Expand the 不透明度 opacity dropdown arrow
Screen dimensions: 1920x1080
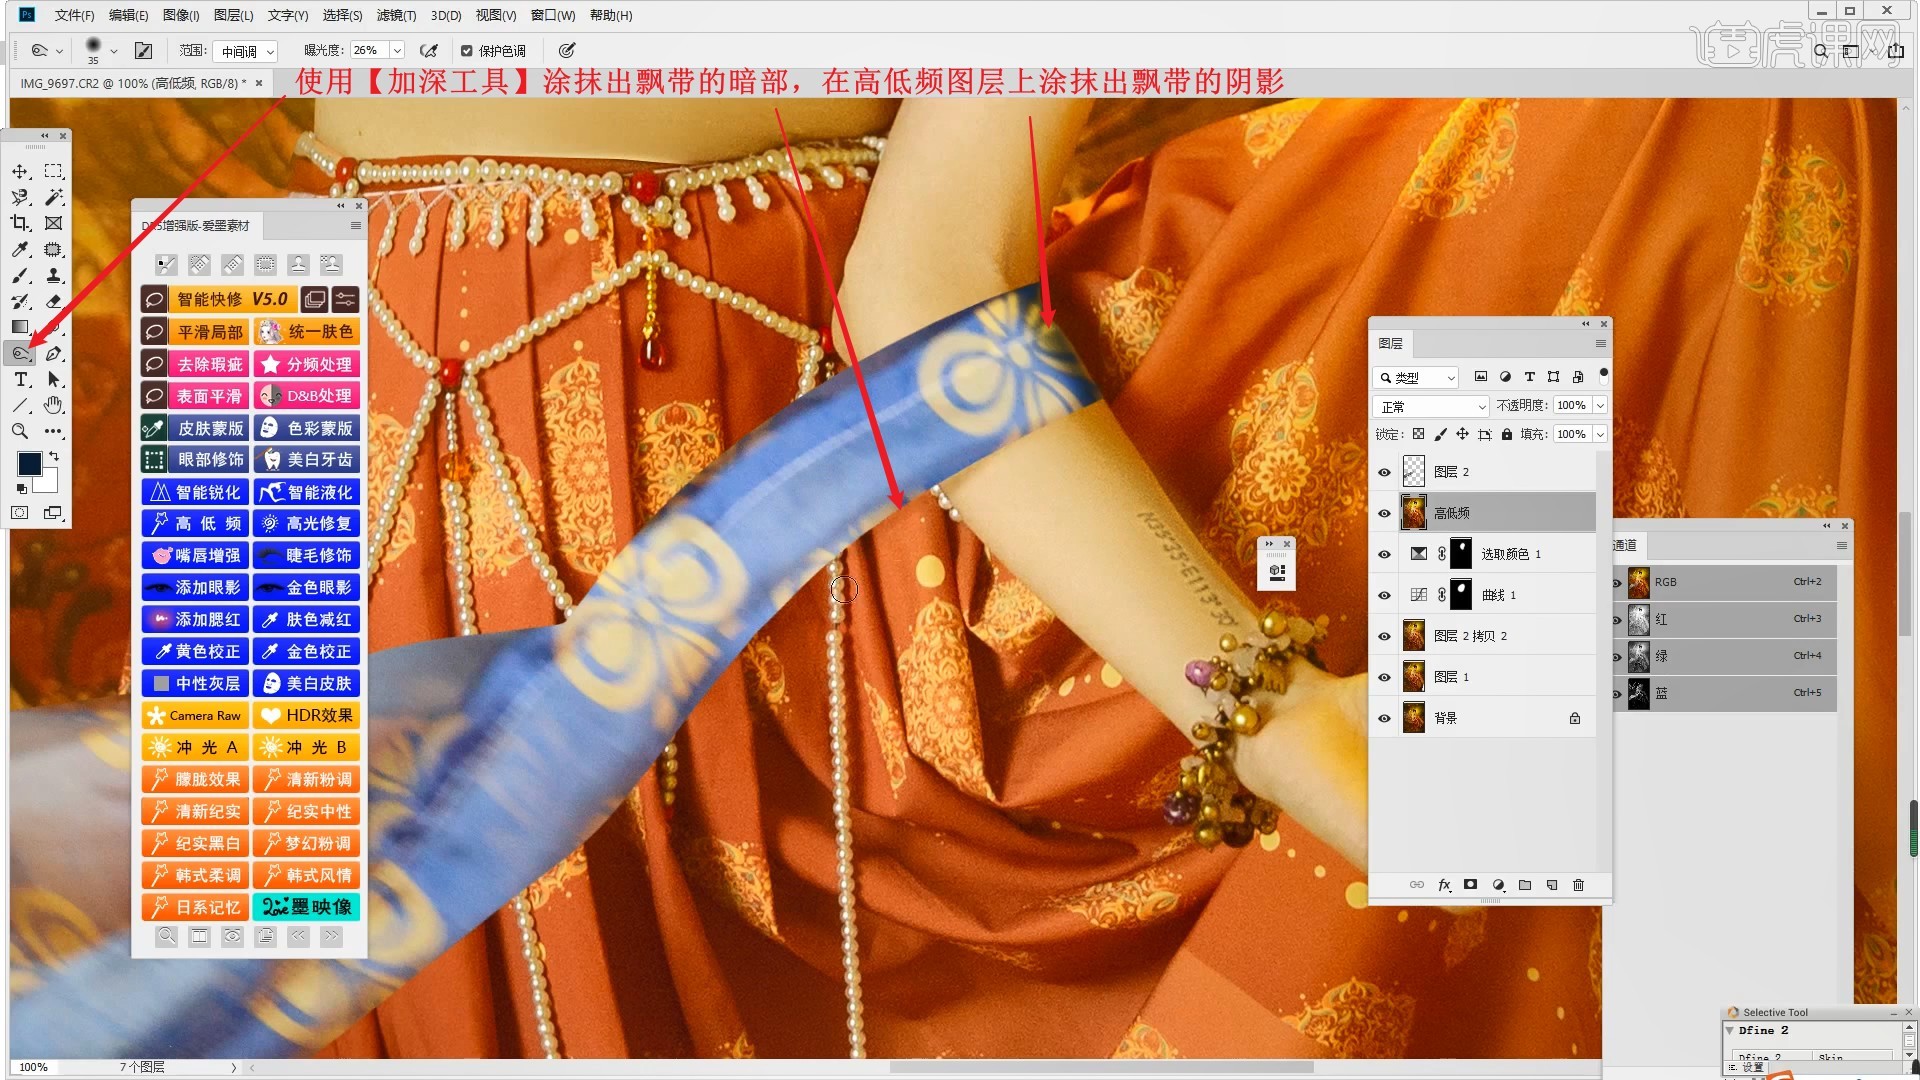1600,406
